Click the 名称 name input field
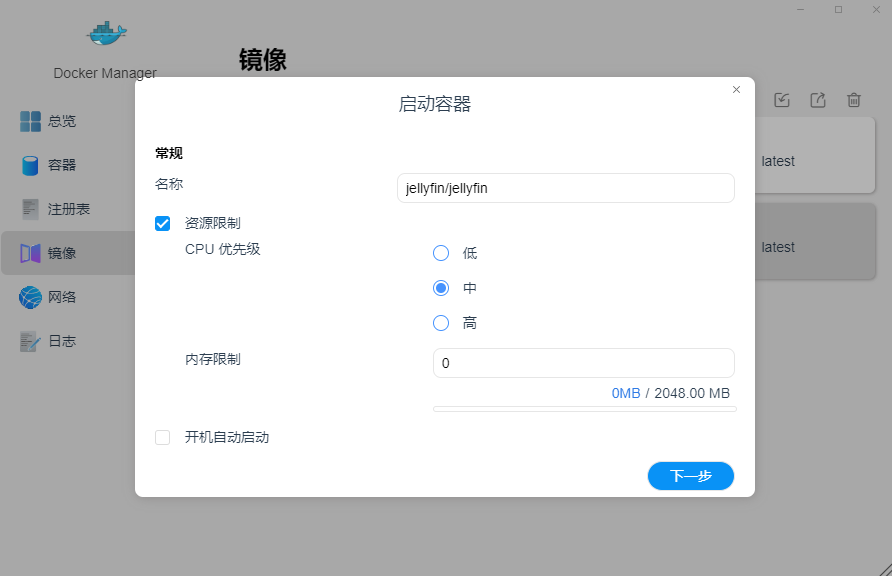 click(565, 188)
